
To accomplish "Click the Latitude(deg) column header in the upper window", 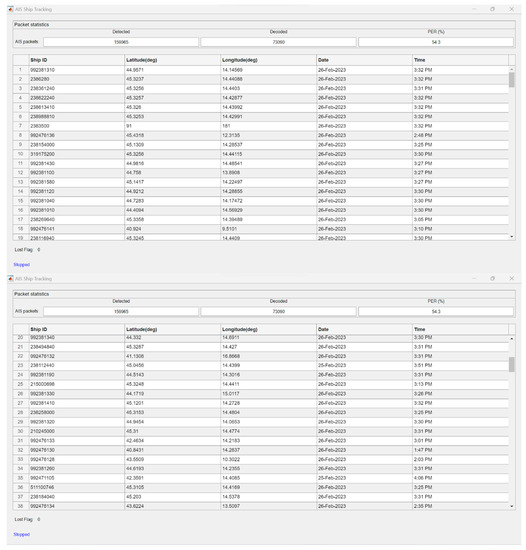I will (172, 60).
